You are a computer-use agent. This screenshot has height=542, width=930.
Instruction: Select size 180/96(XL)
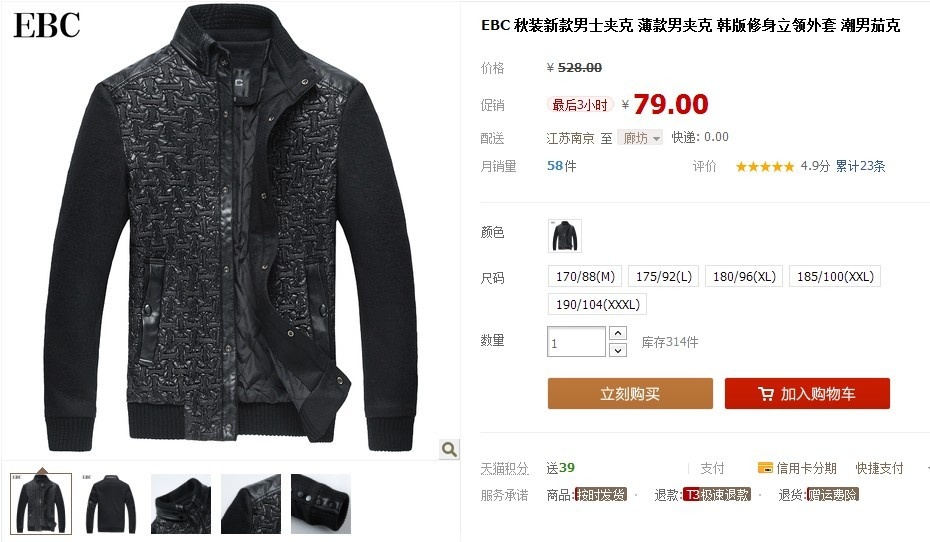point(744,276)
